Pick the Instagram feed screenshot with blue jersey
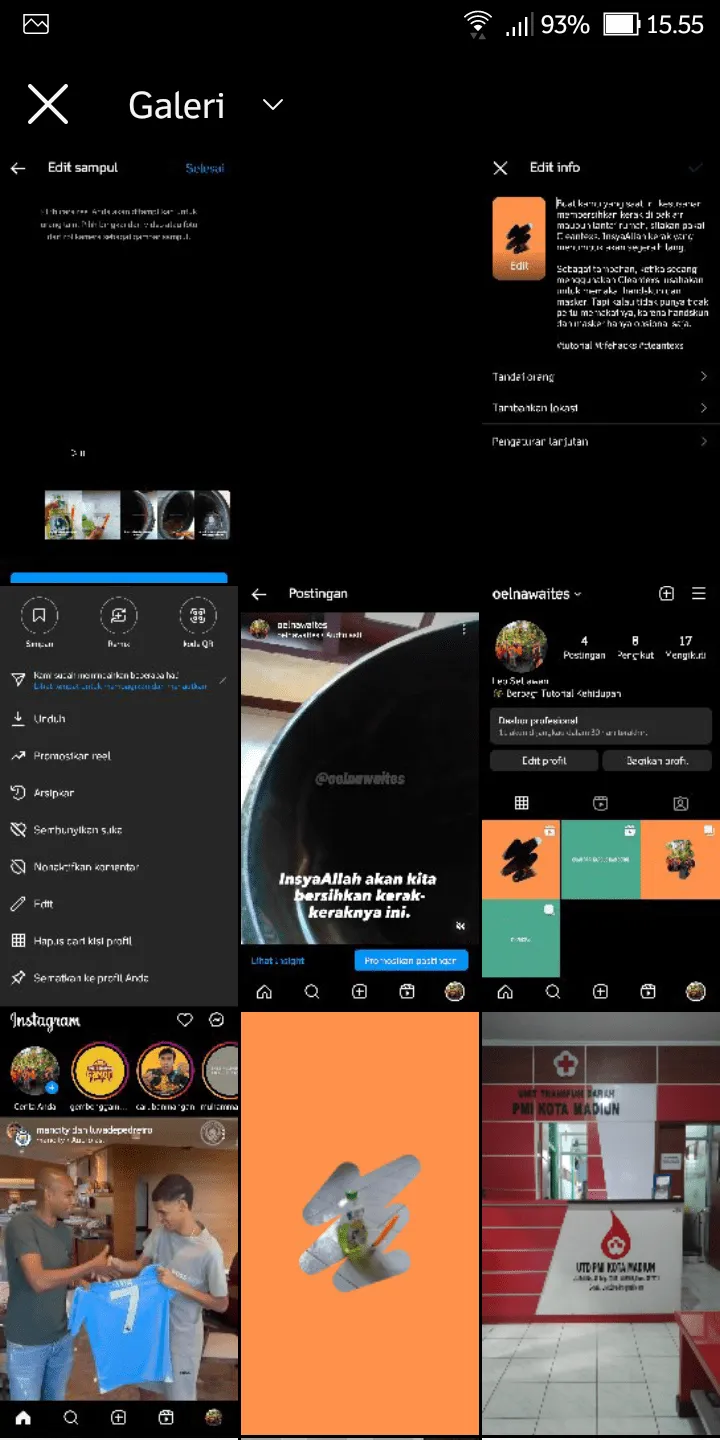The width and height of the screenshot is (720, 1440). tap(119, 1223)
